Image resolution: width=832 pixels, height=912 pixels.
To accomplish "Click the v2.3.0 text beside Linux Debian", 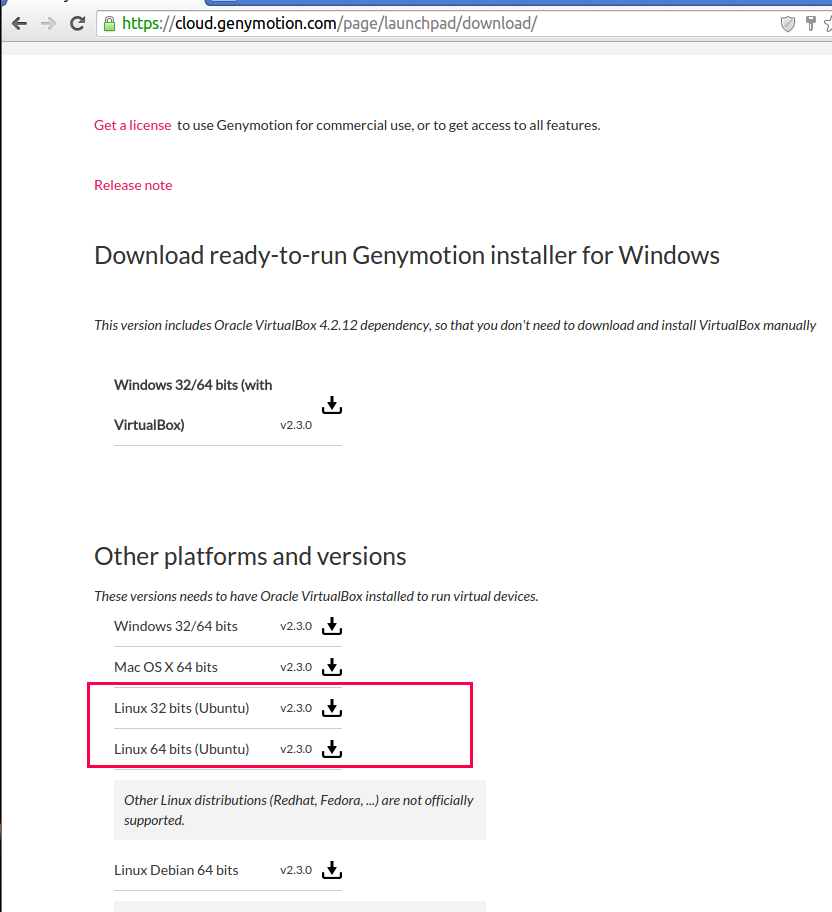I will (x=296, y=870).
